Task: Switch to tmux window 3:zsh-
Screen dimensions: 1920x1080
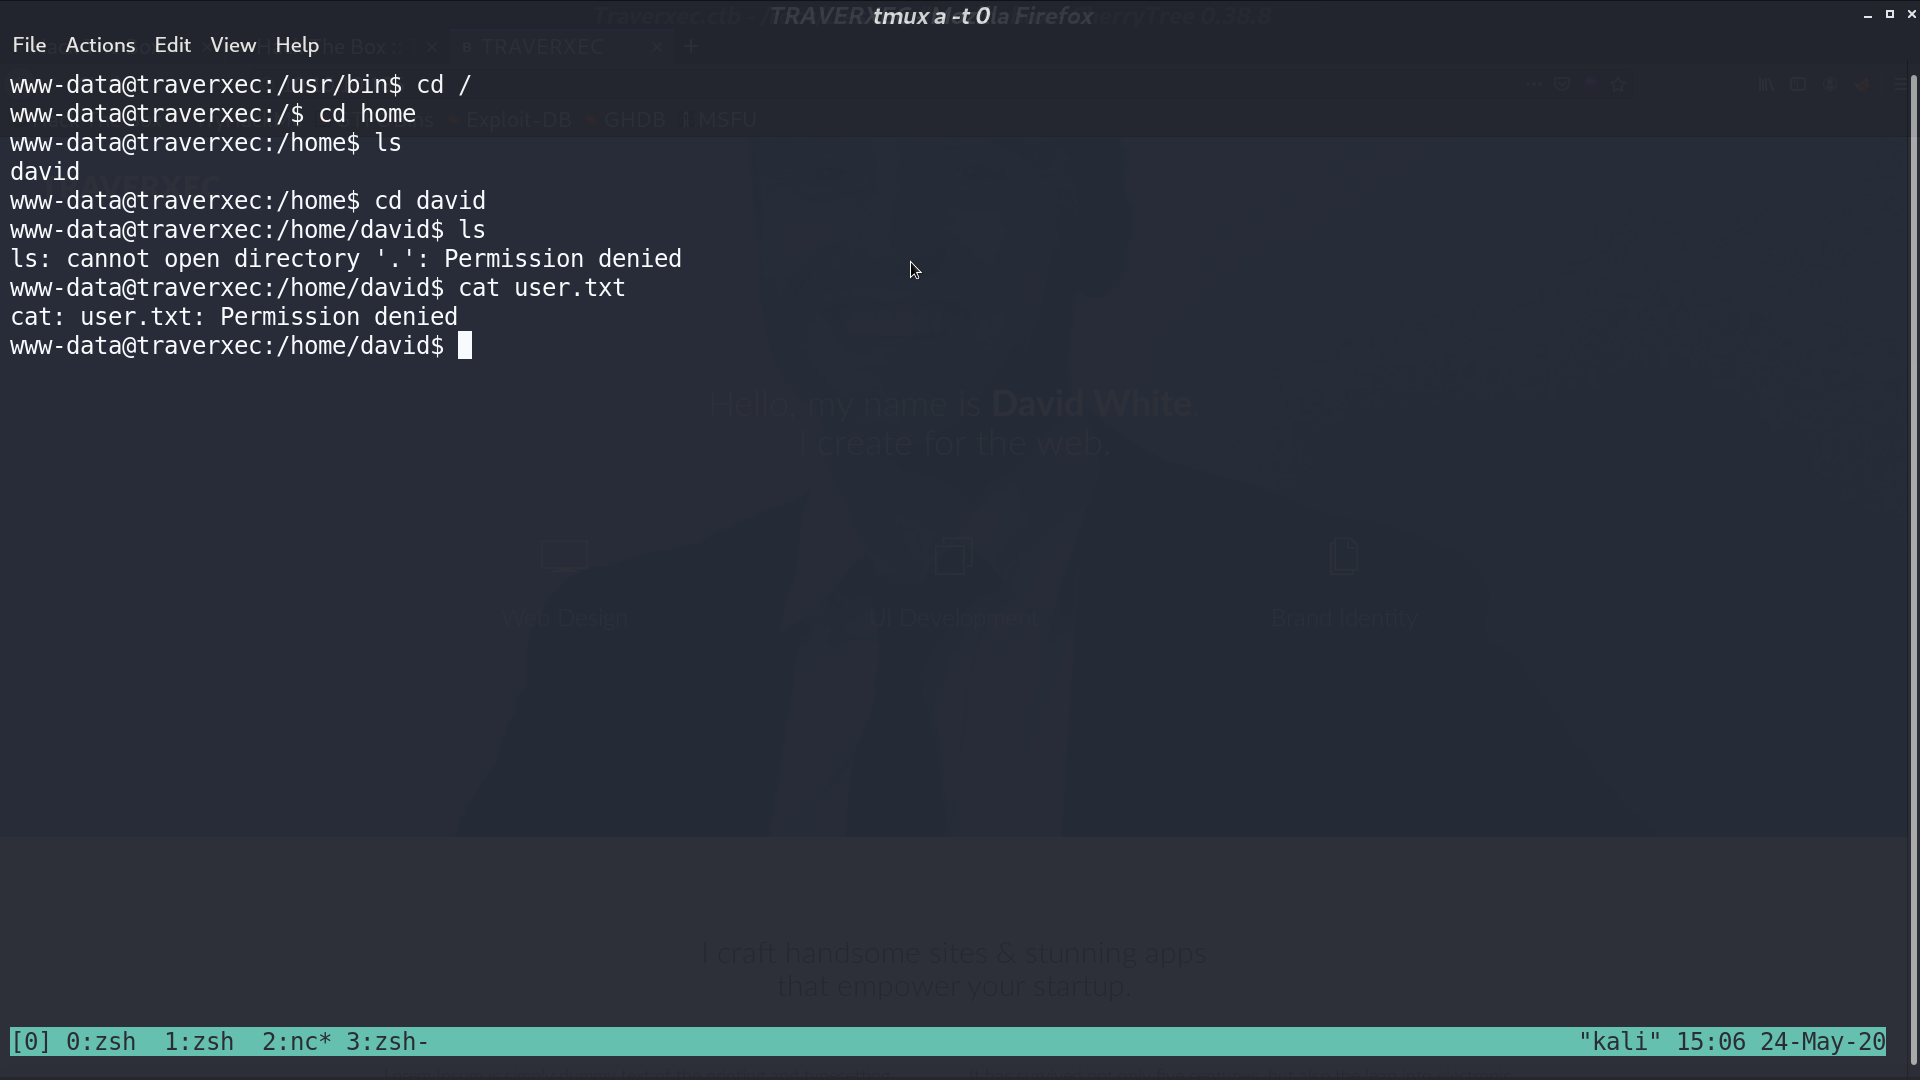Action: click(x=387, y=1042)
